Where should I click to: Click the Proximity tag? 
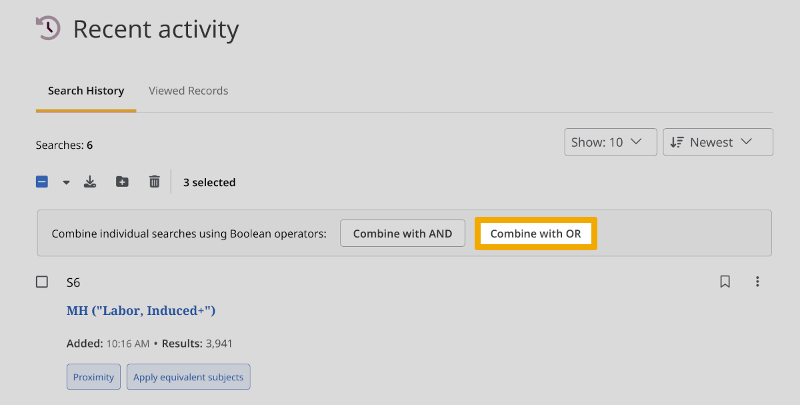coord(95,377)
